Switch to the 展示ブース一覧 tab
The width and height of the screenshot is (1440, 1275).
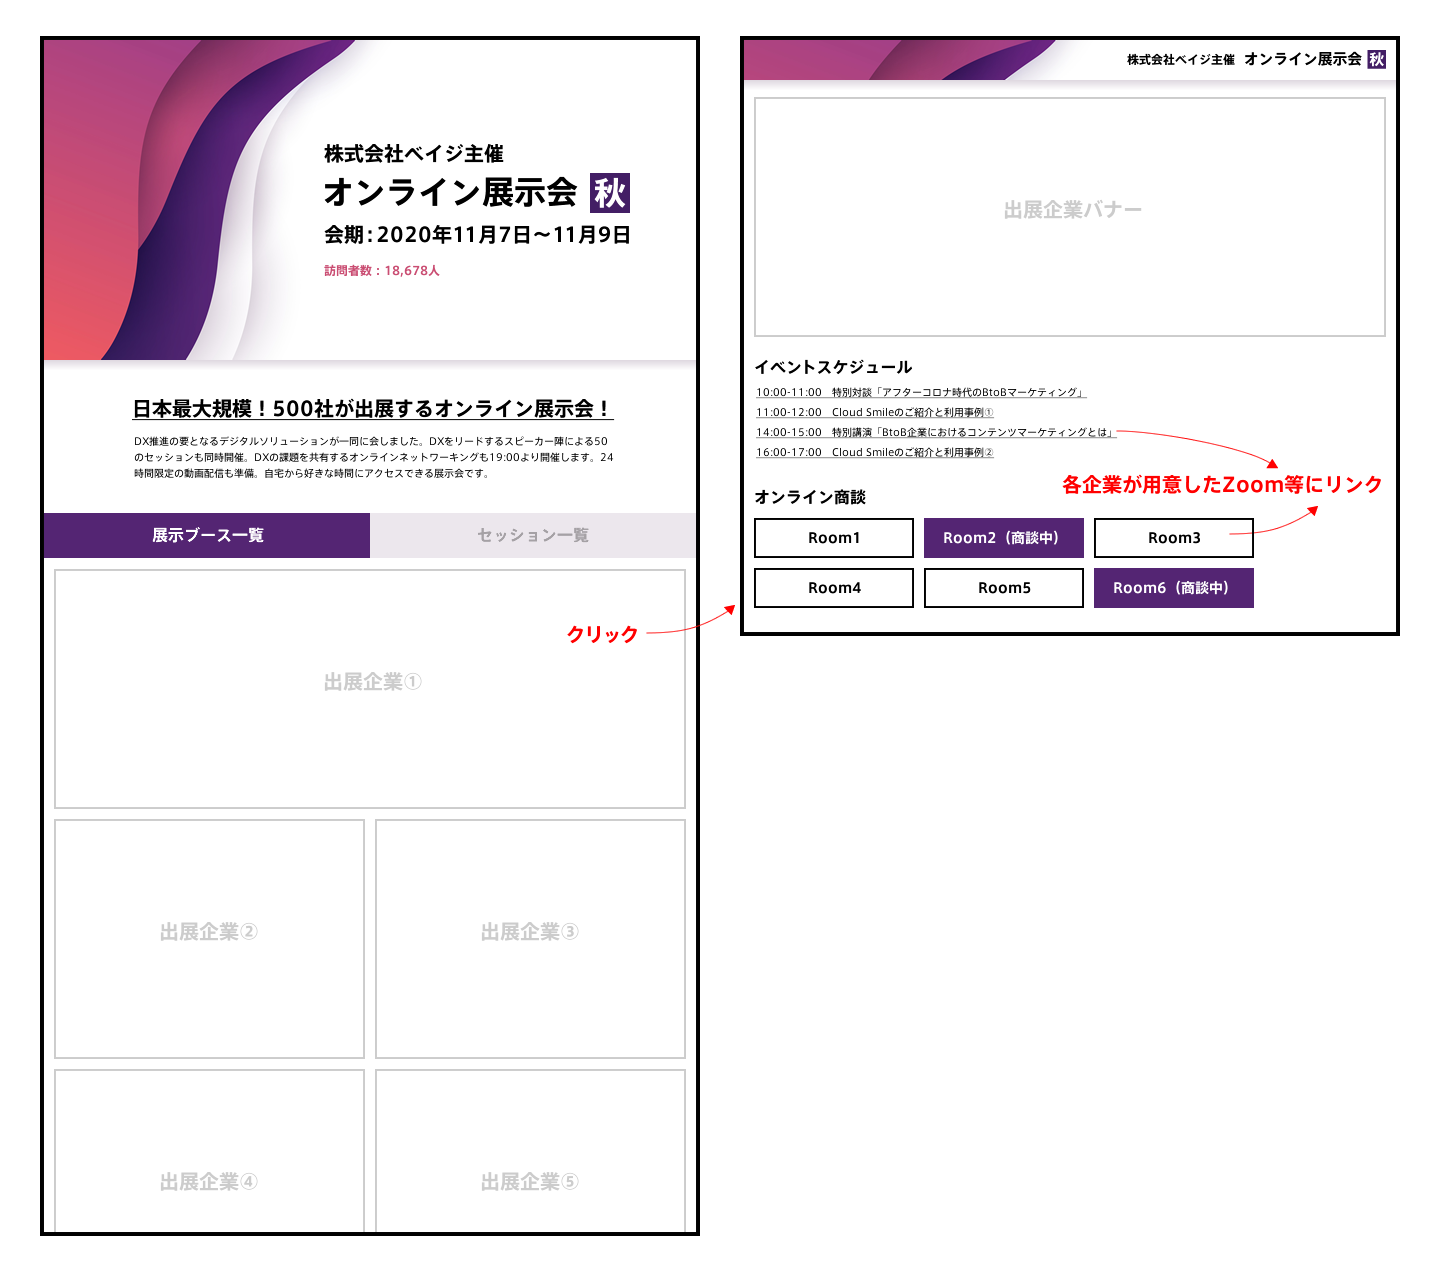[x=207, y=535]
